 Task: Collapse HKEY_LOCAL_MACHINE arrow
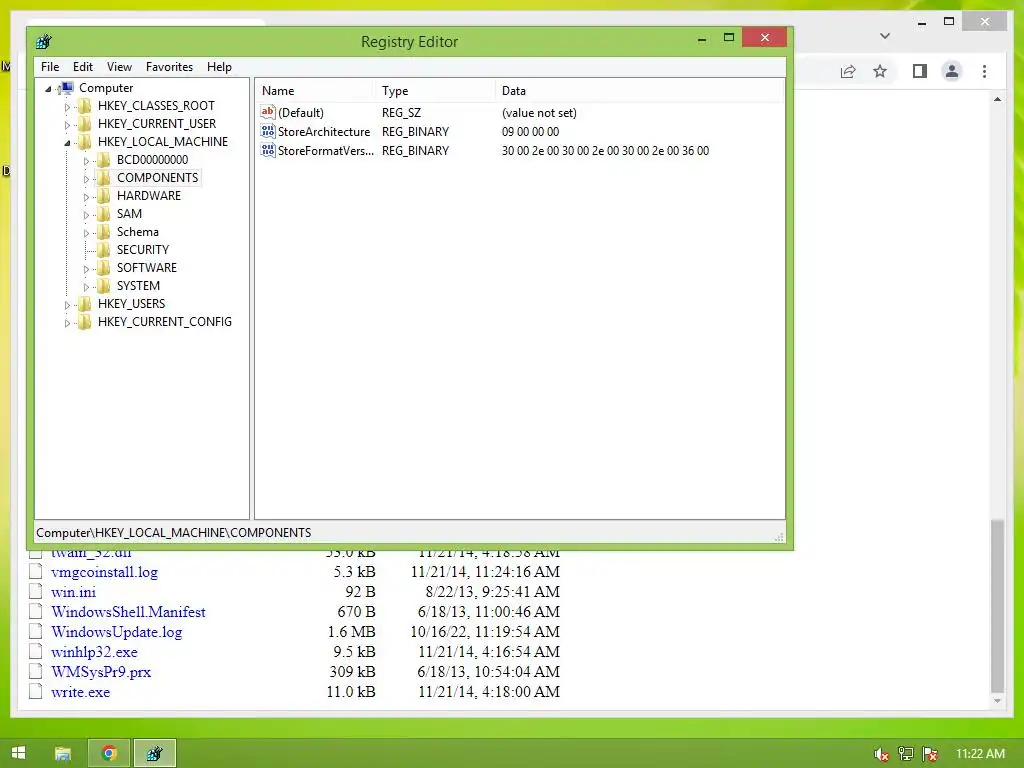pos(67,142)
